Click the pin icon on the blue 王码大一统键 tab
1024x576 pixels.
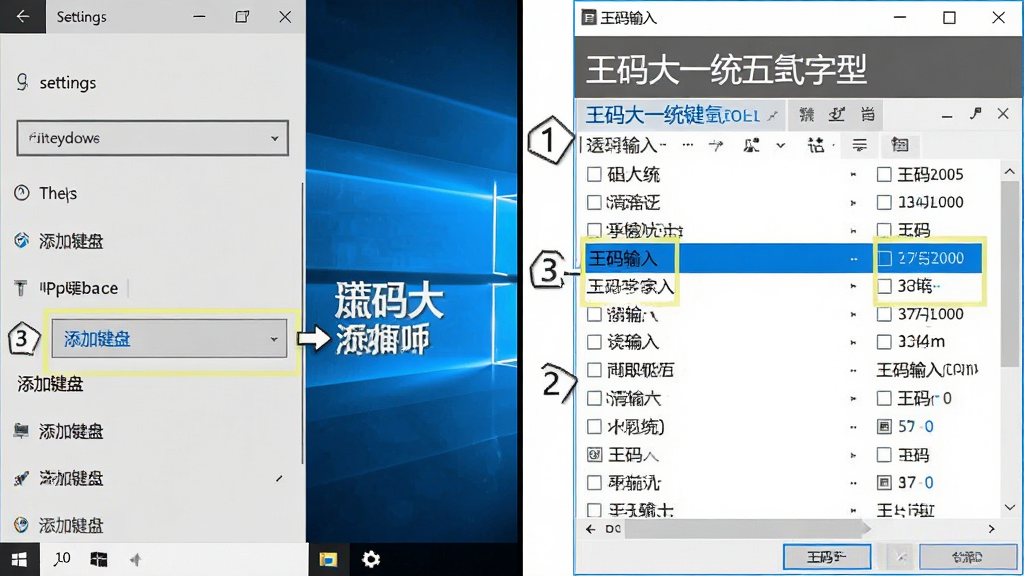tap(773, 116)
